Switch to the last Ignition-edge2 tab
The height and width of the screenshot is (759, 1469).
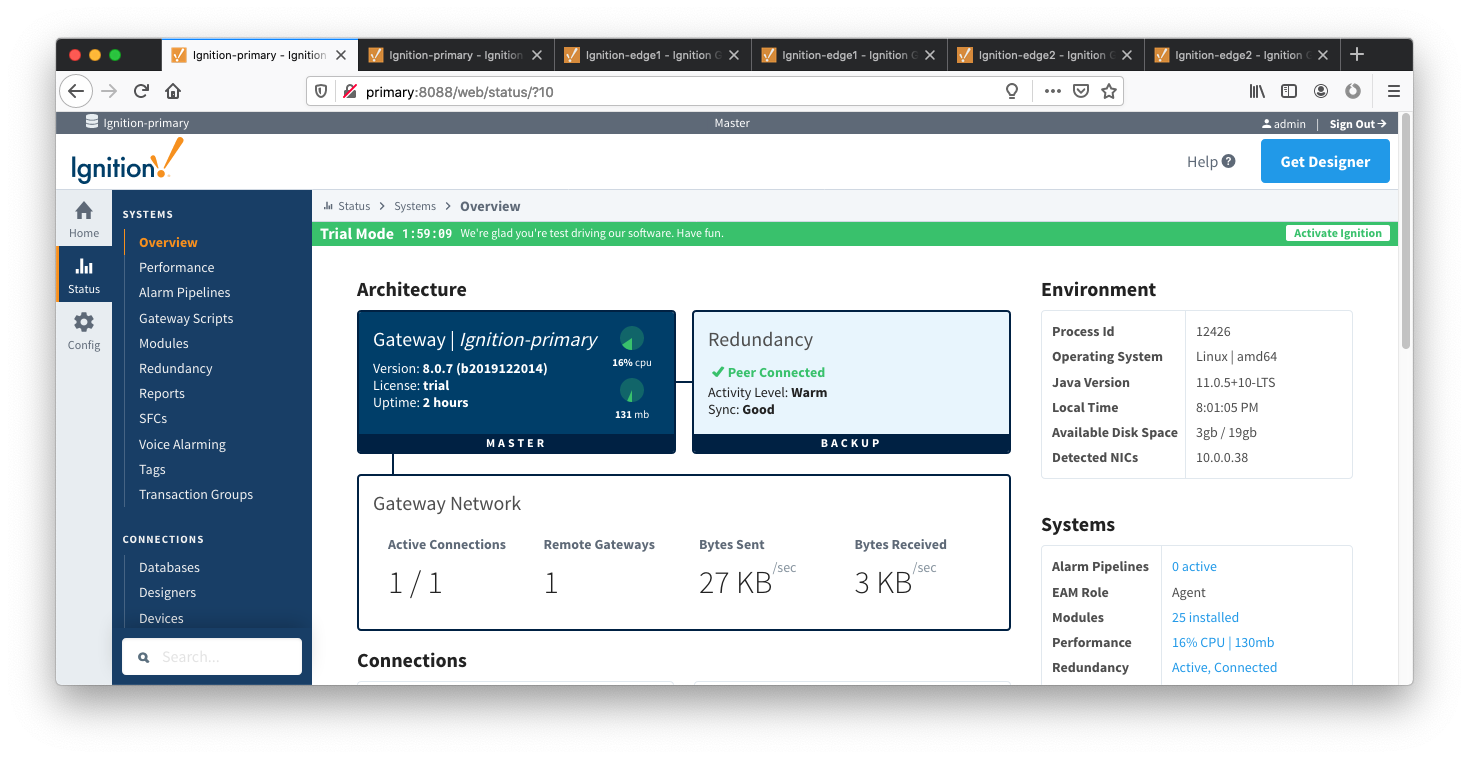tap(1241, 55)
